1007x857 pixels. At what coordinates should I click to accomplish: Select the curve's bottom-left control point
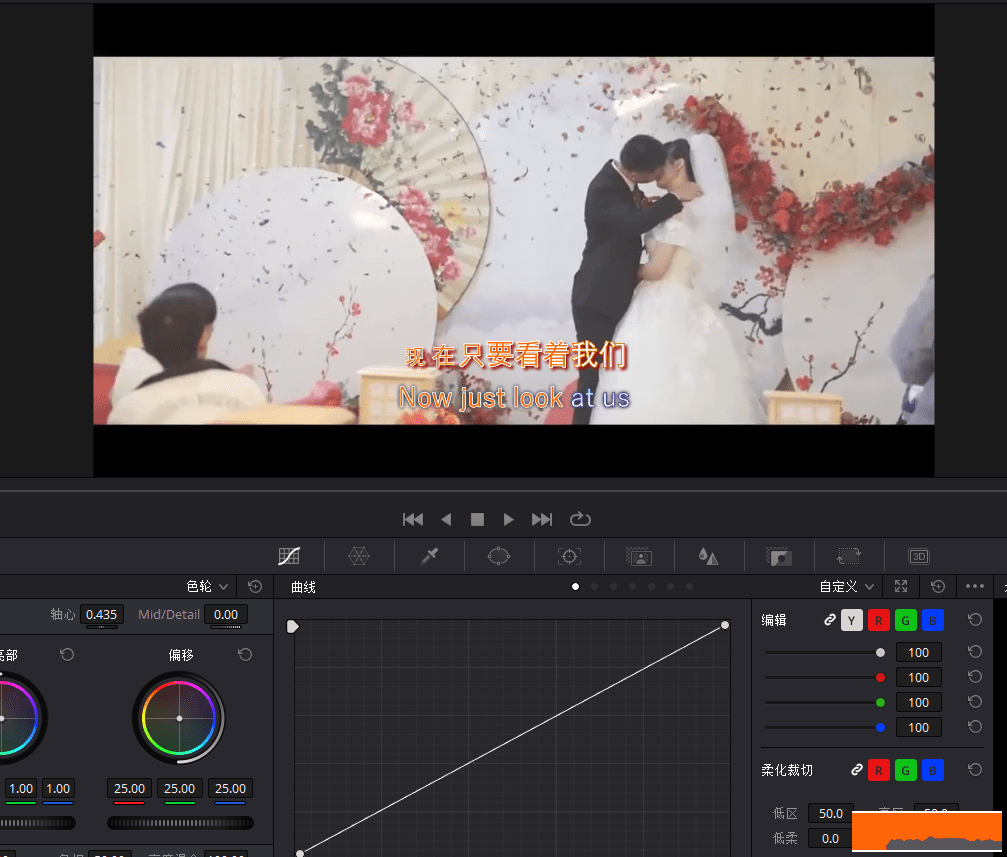300,853
